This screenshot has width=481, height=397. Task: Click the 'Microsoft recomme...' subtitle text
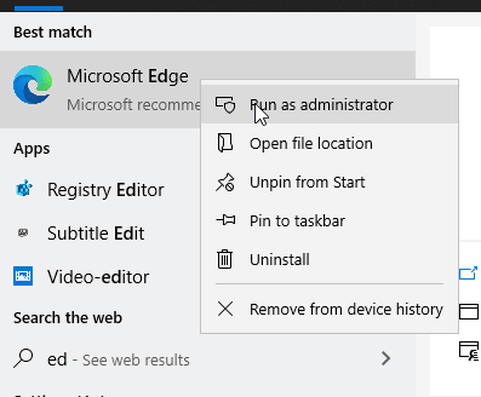pos(134,105)
